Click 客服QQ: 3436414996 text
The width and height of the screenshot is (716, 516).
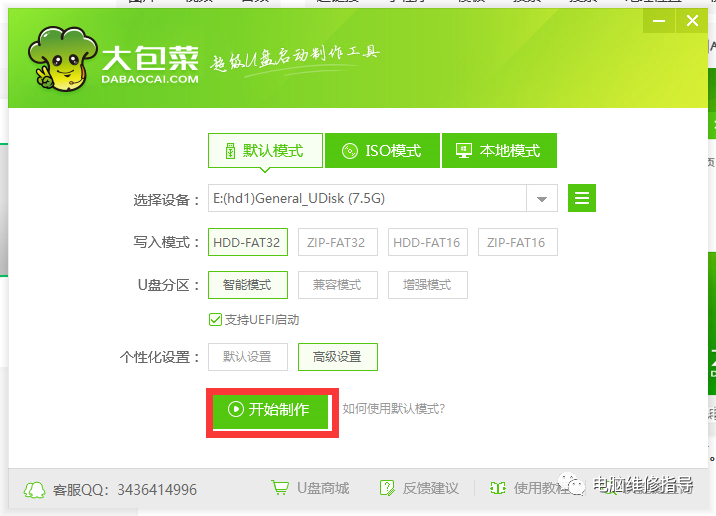(x=125, y=490)
